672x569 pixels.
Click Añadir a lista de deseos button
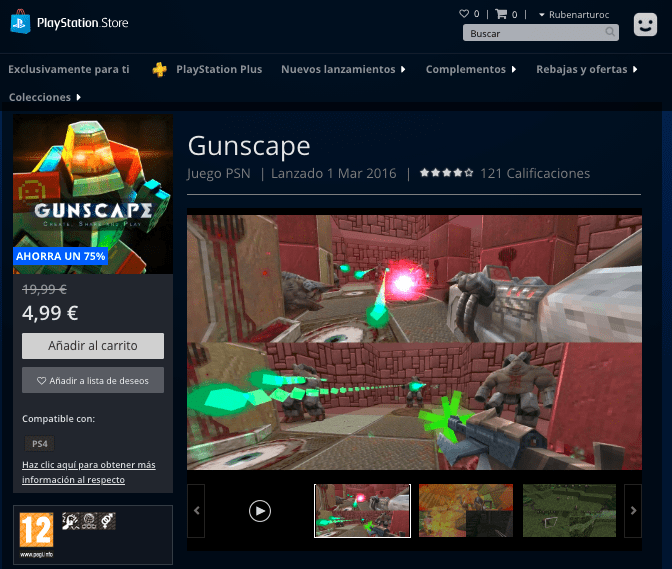click(x=93, y=380)
